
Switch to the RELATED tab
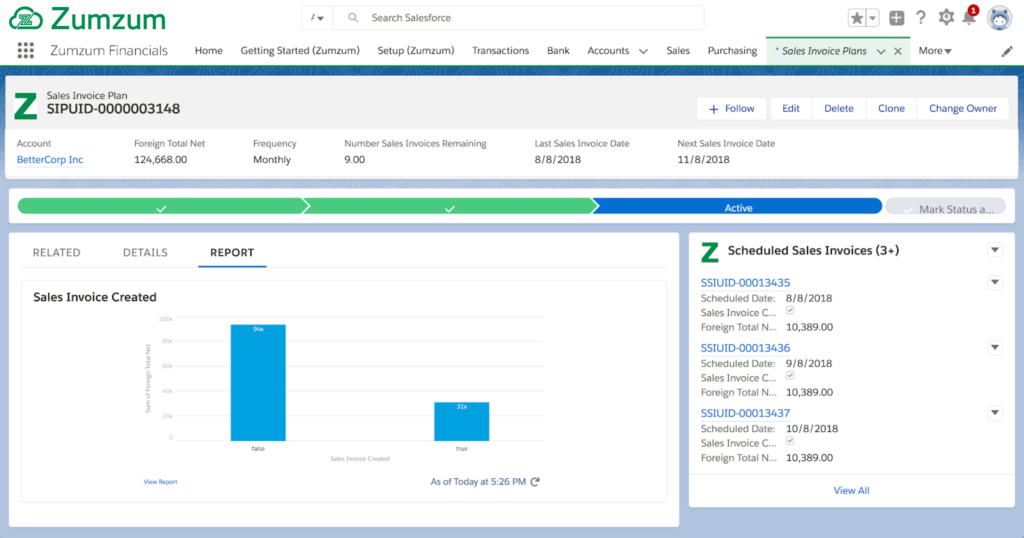(57, 253)
